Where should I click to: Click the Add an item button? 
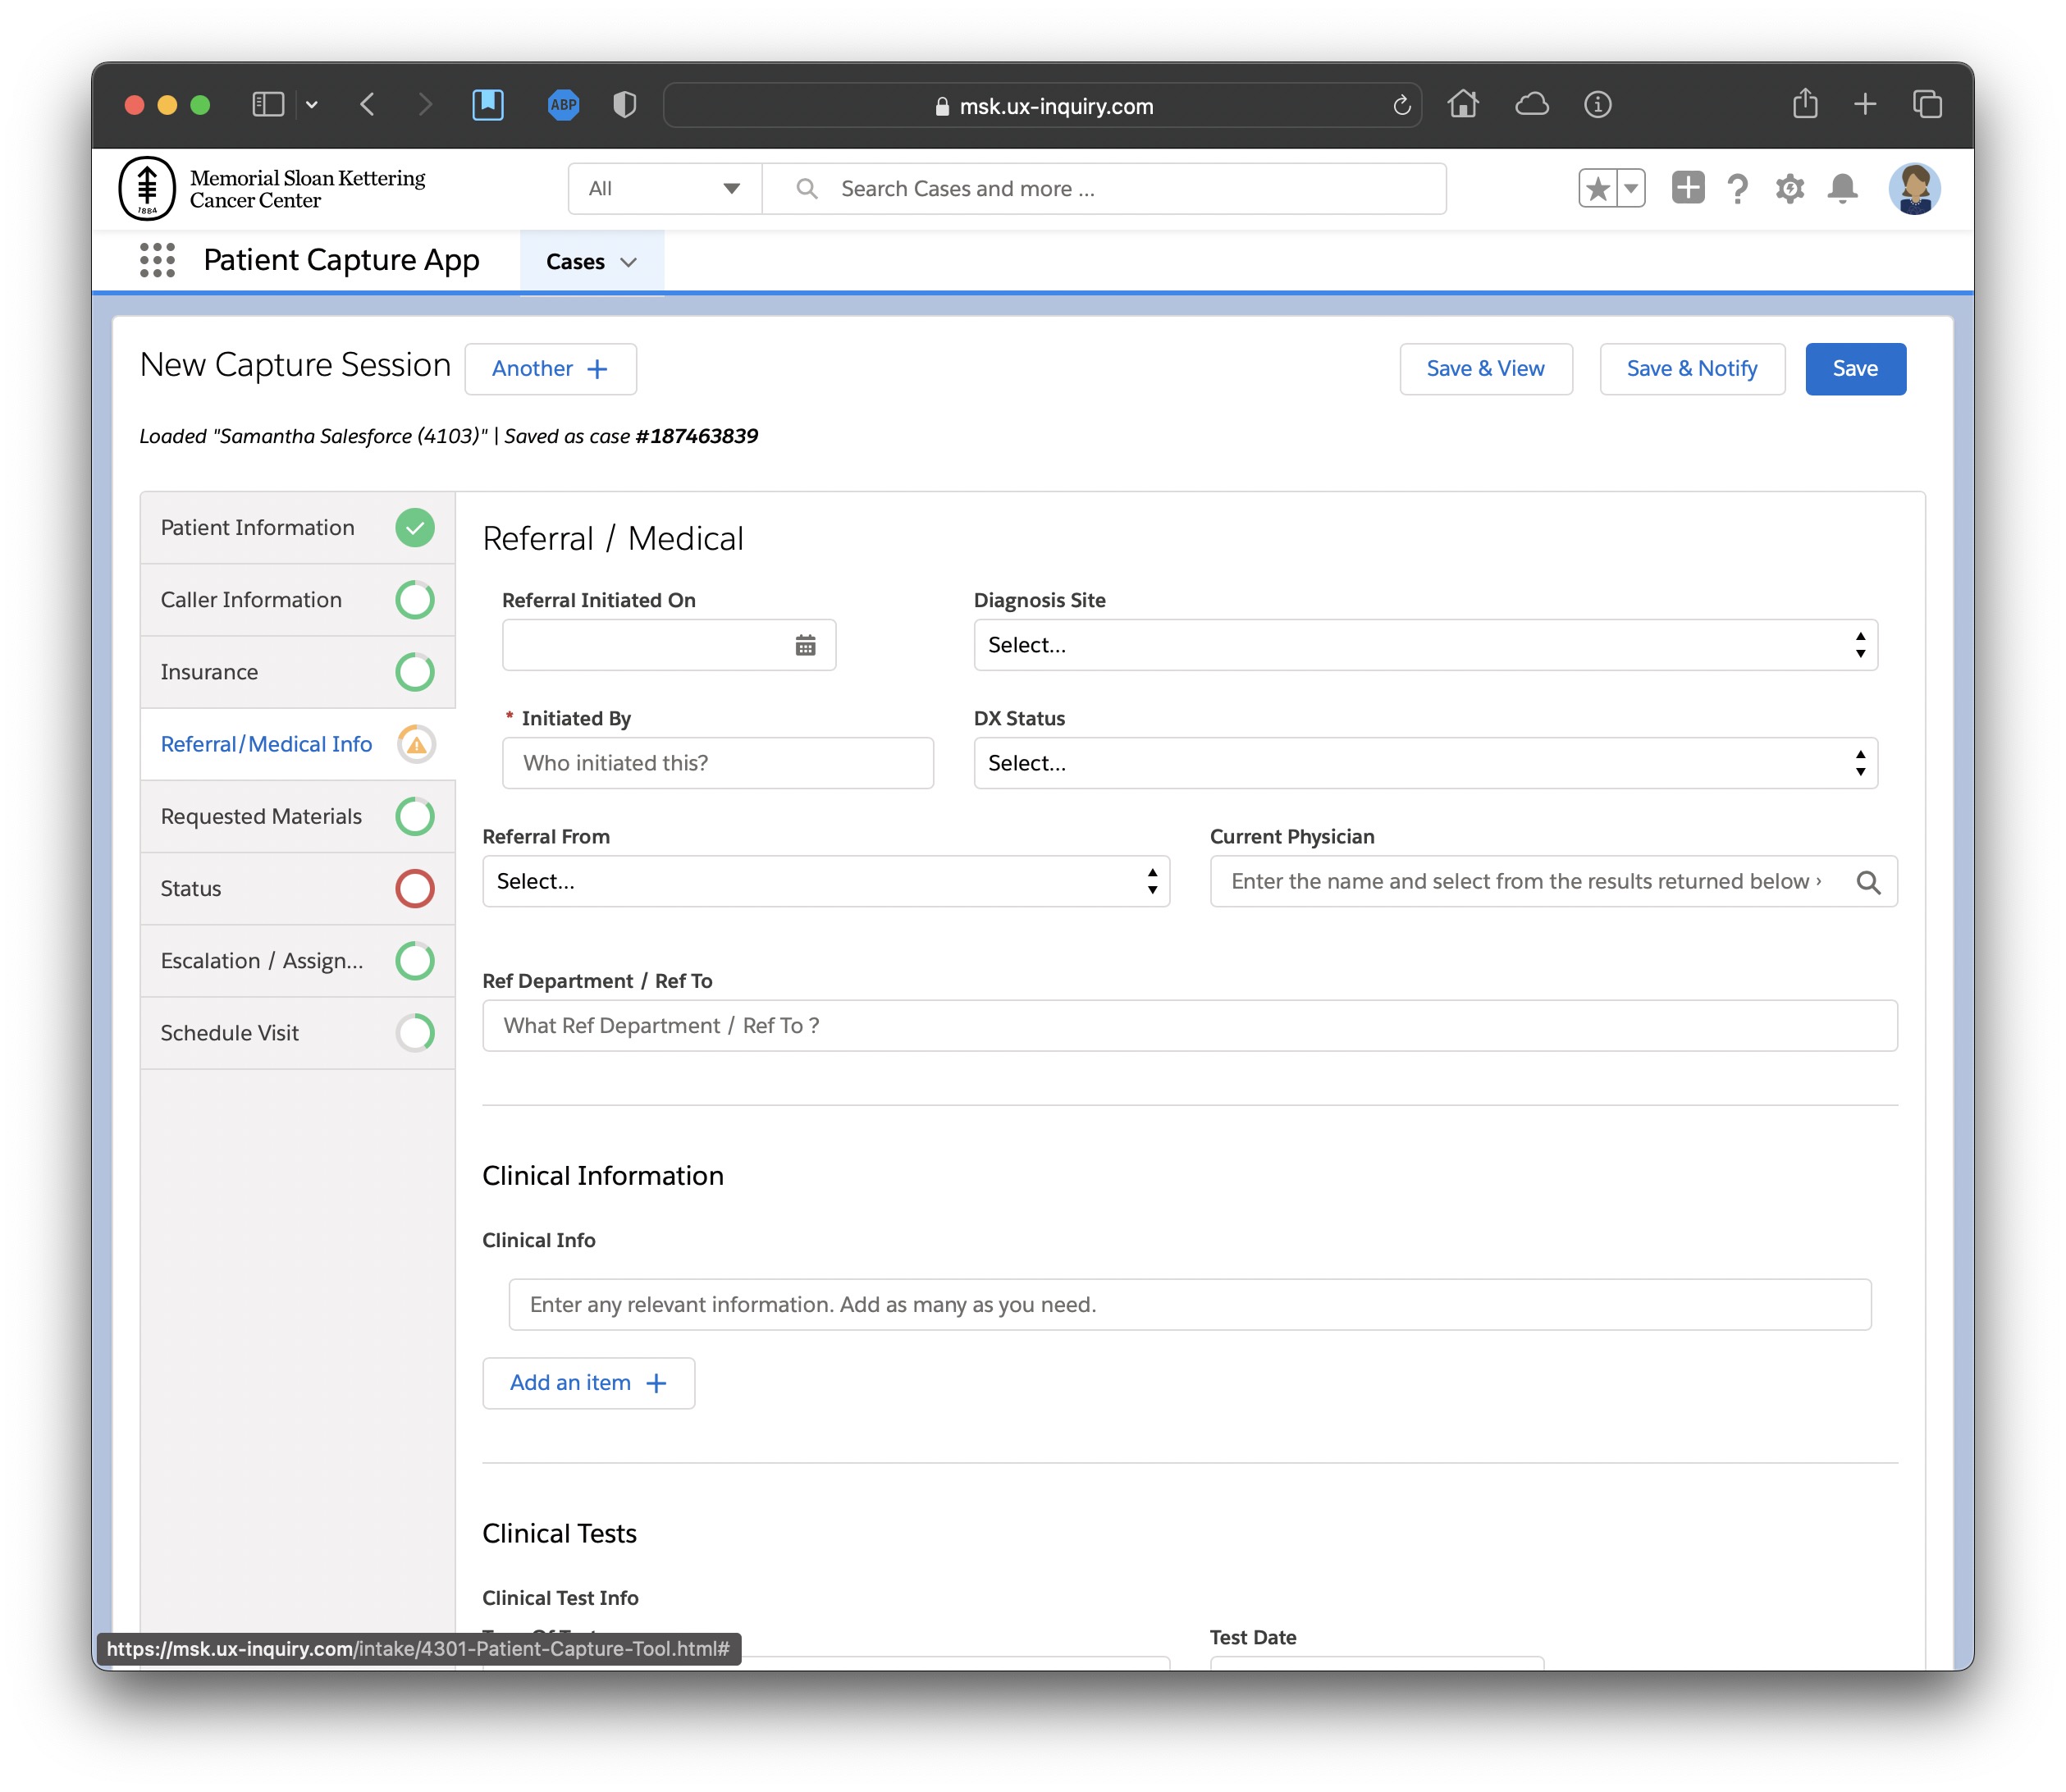pos(588,1383)
